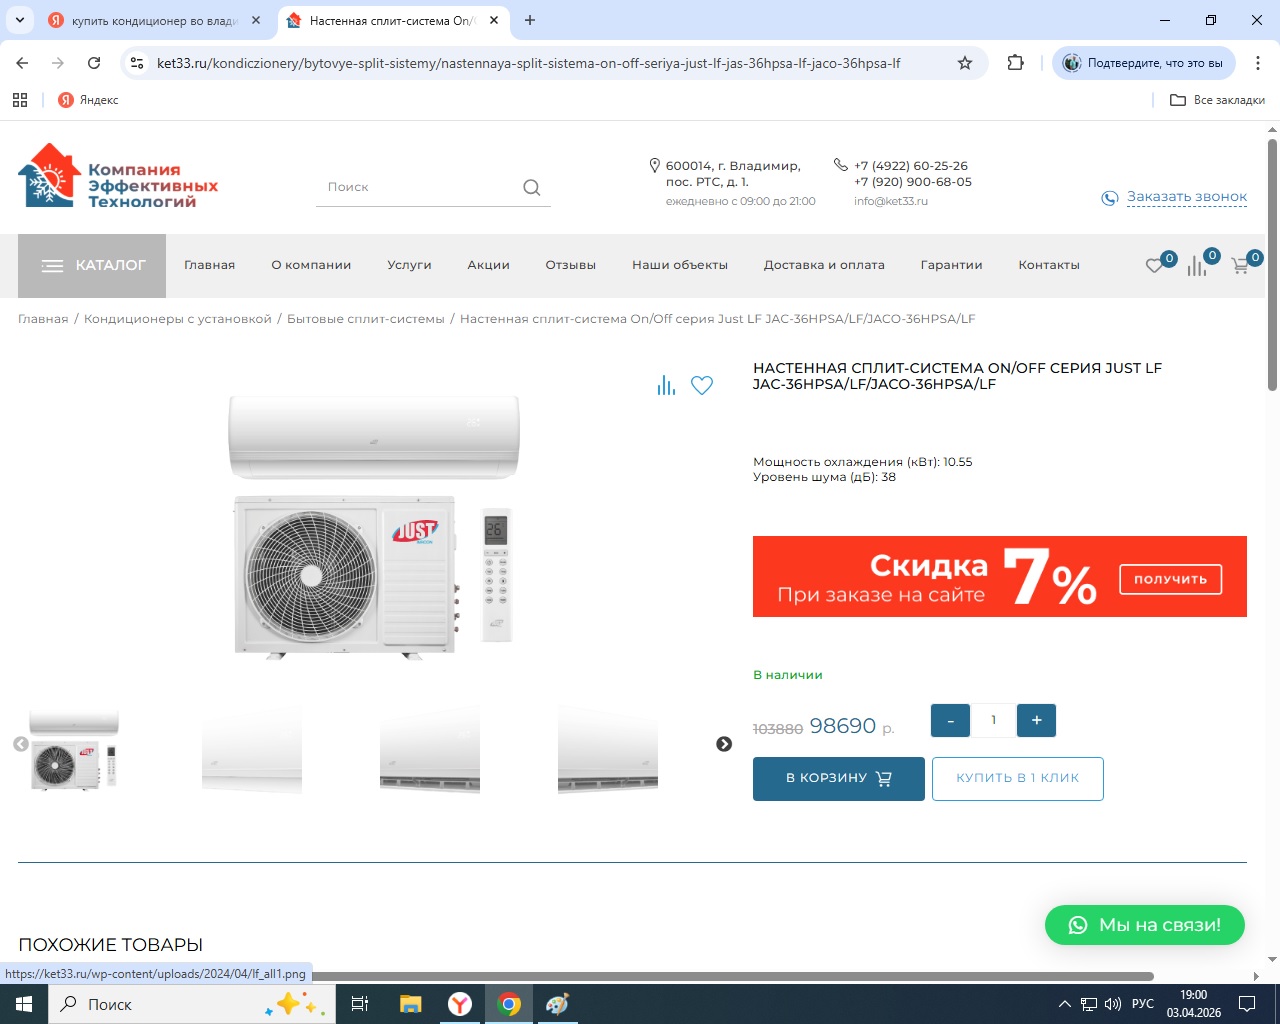Click the main product image
Viewport: 1280px width, 1024px height.
click(374, 526)
